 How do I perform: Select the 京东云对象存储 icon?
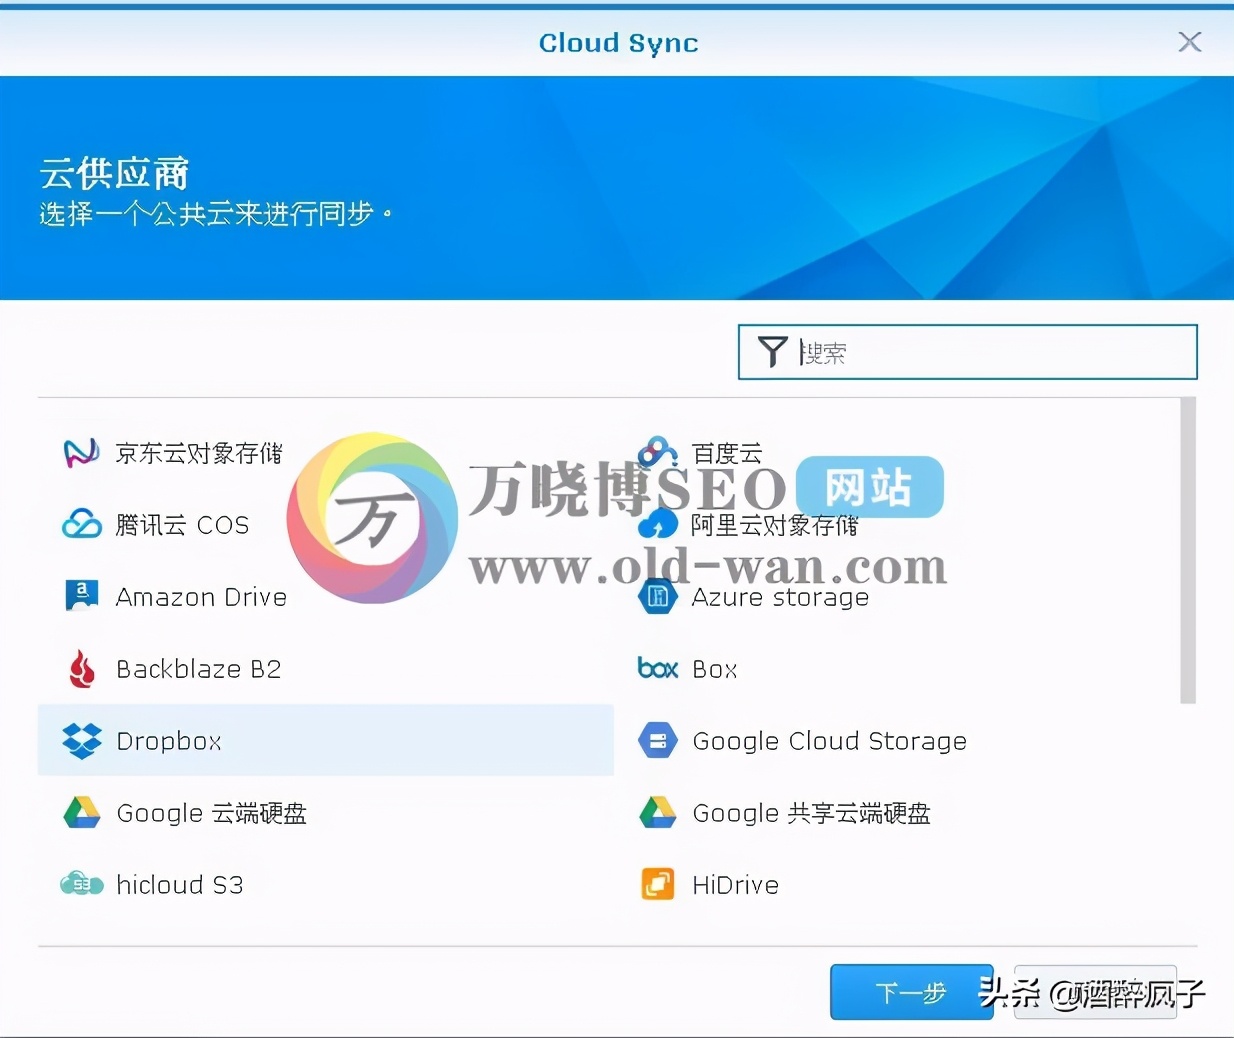(x=81, y=452)
